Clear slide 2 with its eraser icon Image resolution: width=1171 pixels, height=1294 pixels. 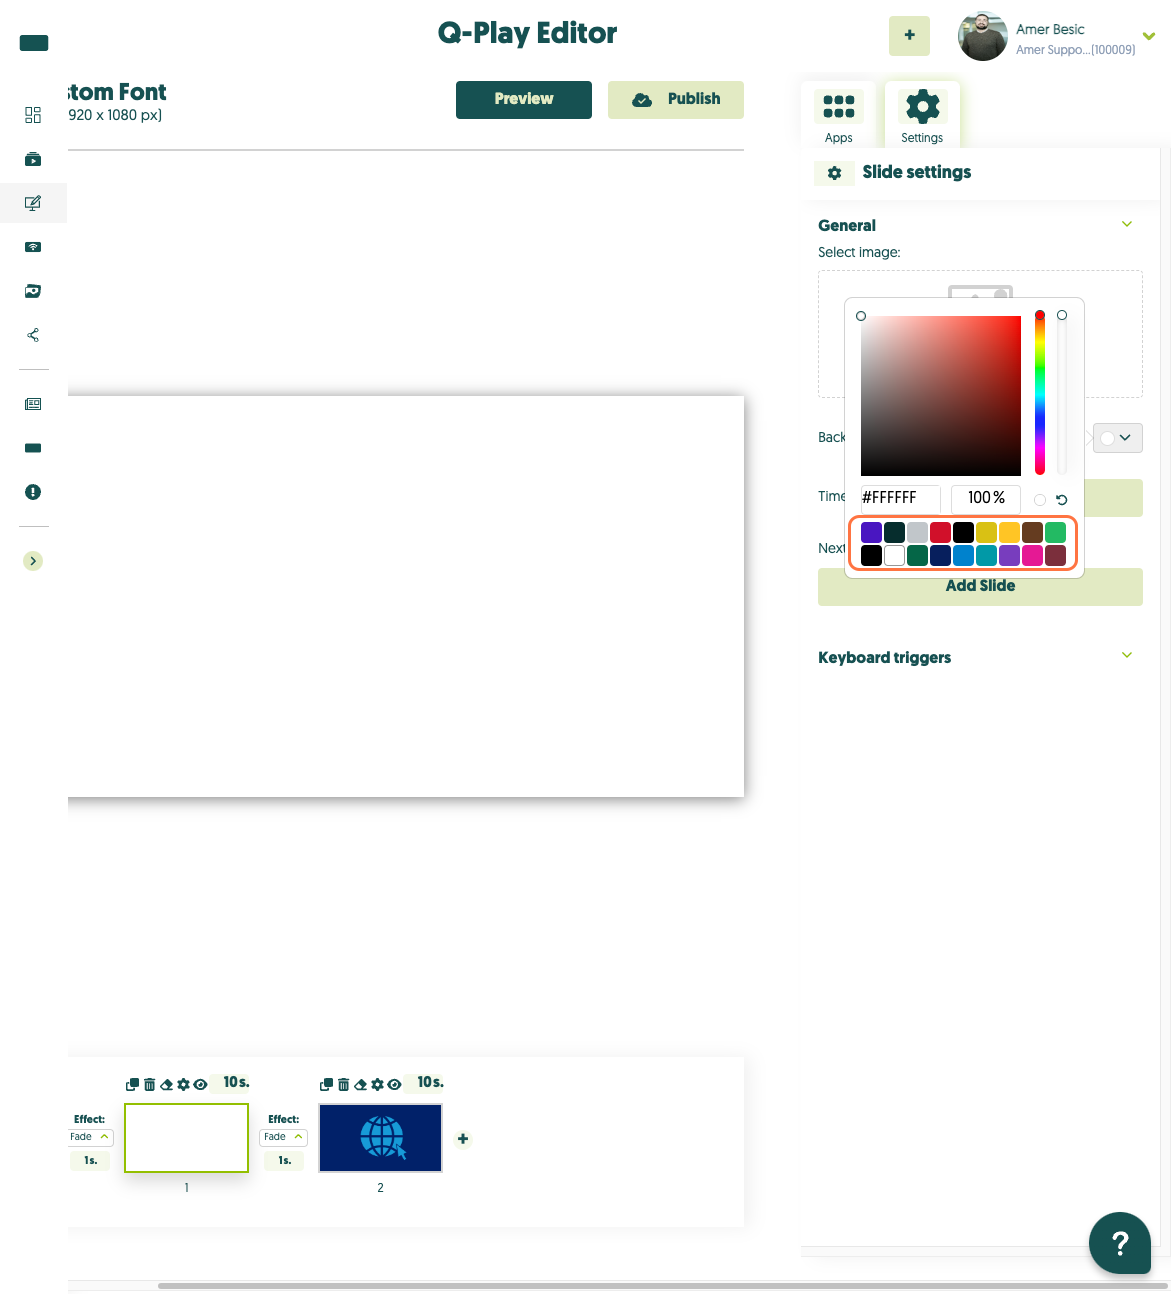(x=361, y=1084)
